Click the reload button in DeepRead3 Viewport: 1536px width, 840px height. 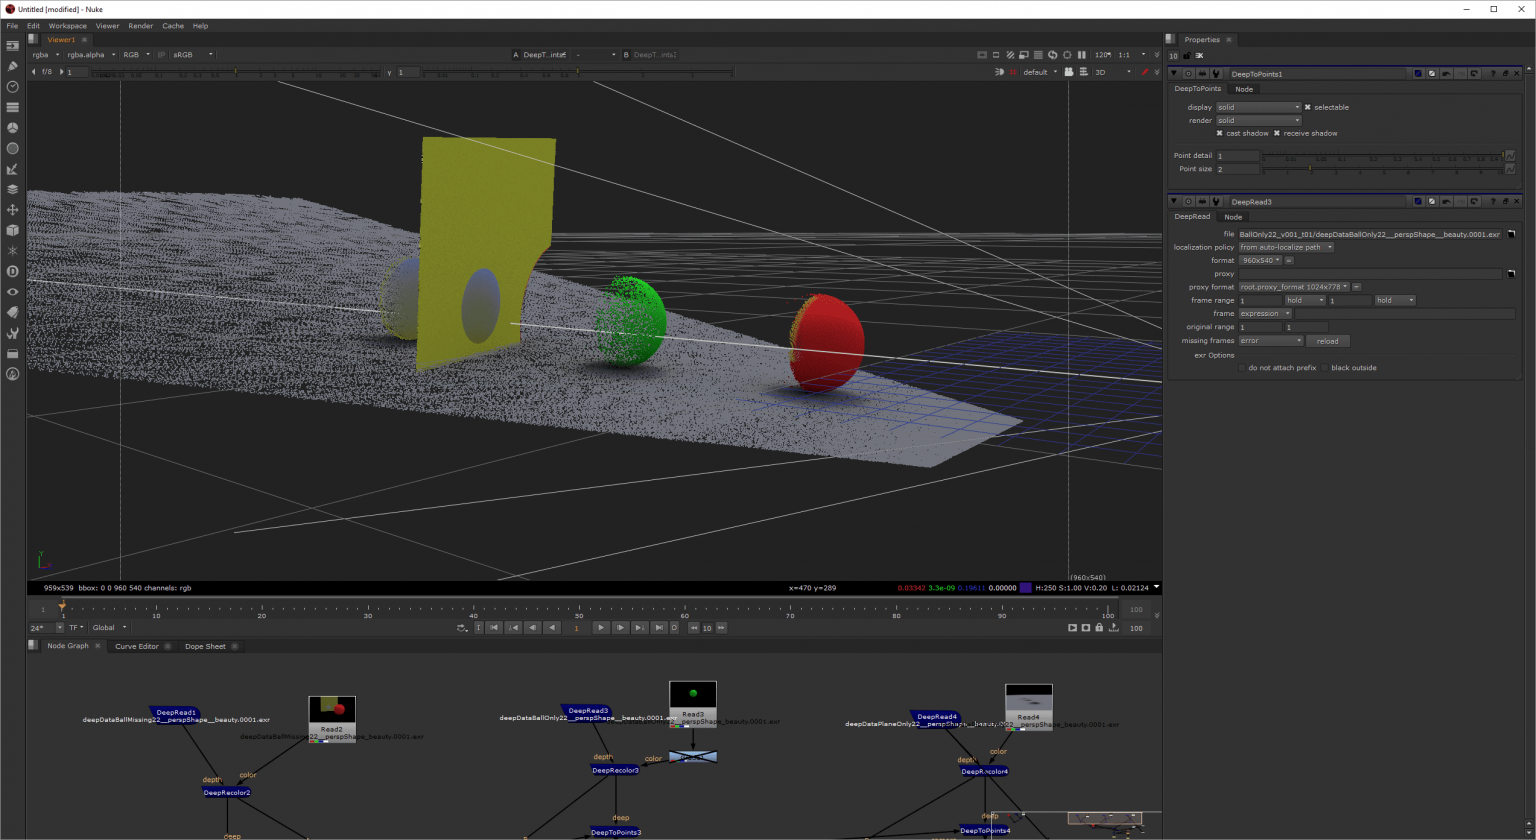click(1328, 340)
